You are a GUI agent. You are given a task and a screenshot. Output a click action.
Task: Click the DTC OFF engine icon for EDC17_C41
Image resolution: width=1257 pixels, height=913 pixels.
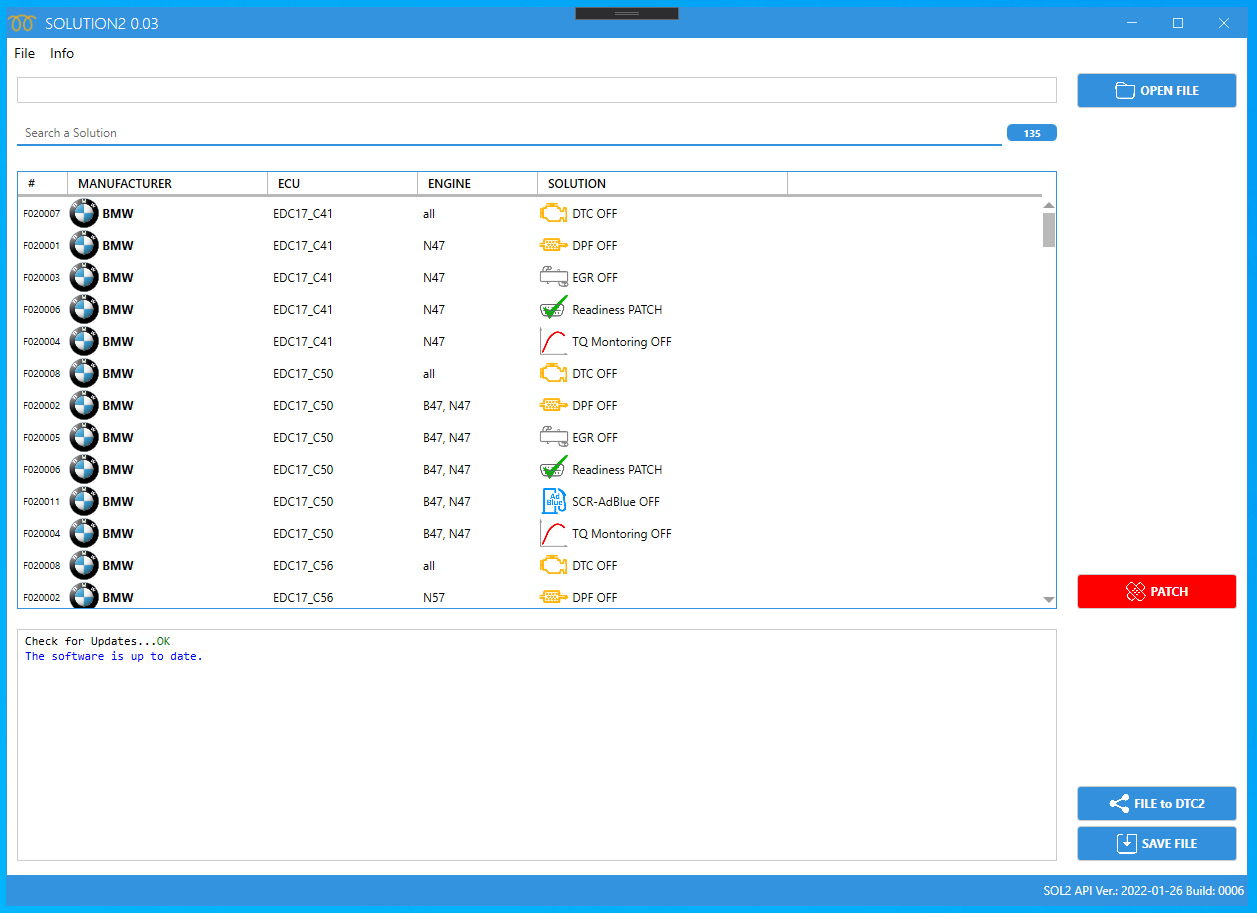click(553, 213)
